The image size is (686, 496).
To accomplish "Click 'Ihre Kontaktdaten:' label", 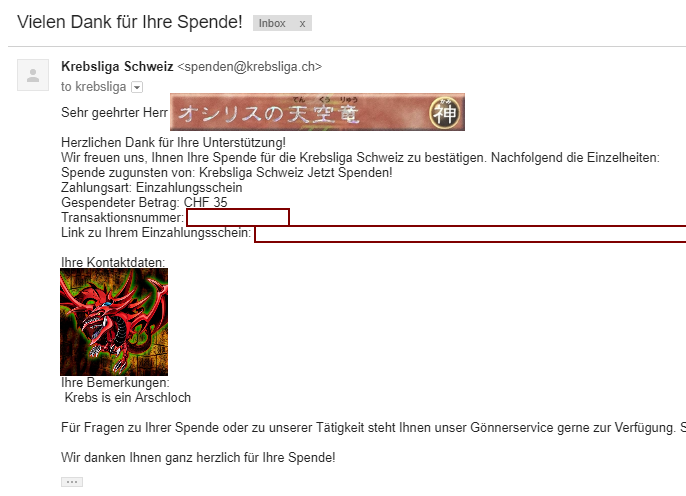I will [x=113, y=262].
